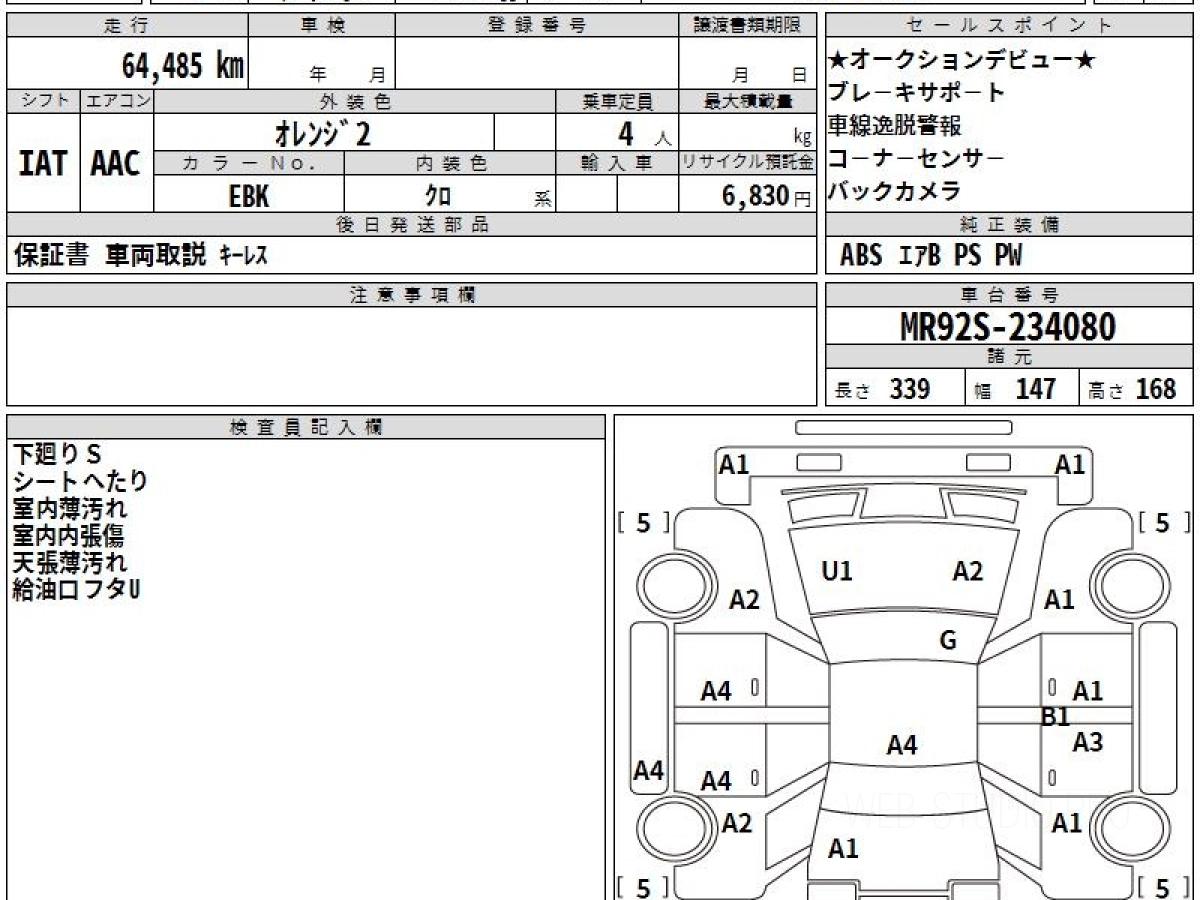The image size is (1200, 900).
Task: Click inspector note 給油口フタU
Action: click(76, 589)
